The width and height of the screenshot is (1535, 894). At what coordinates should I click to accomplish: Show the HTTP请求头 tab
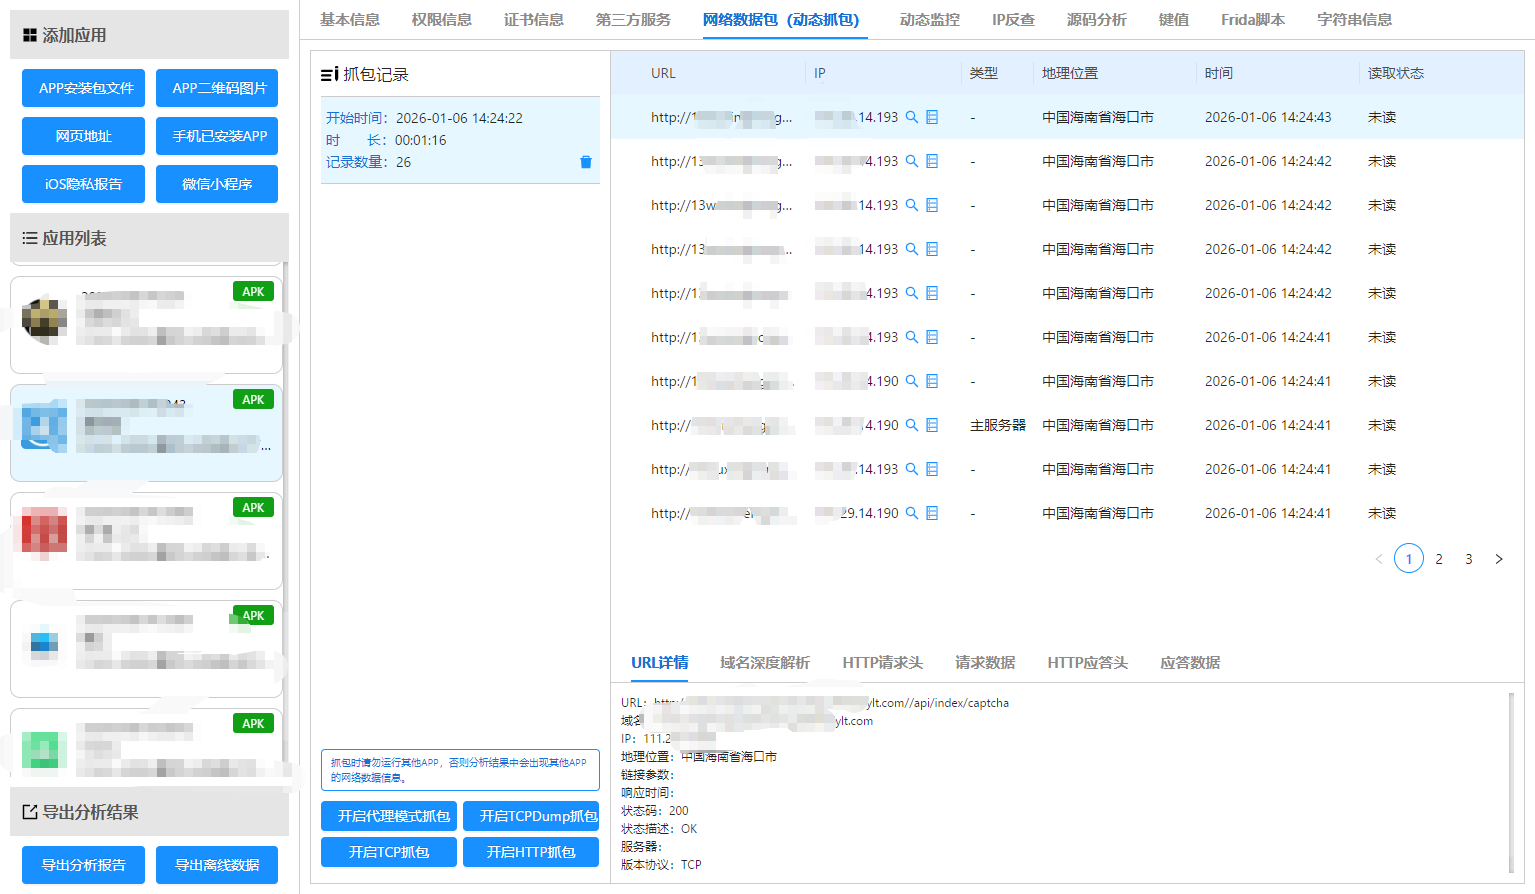click(882, 663)
